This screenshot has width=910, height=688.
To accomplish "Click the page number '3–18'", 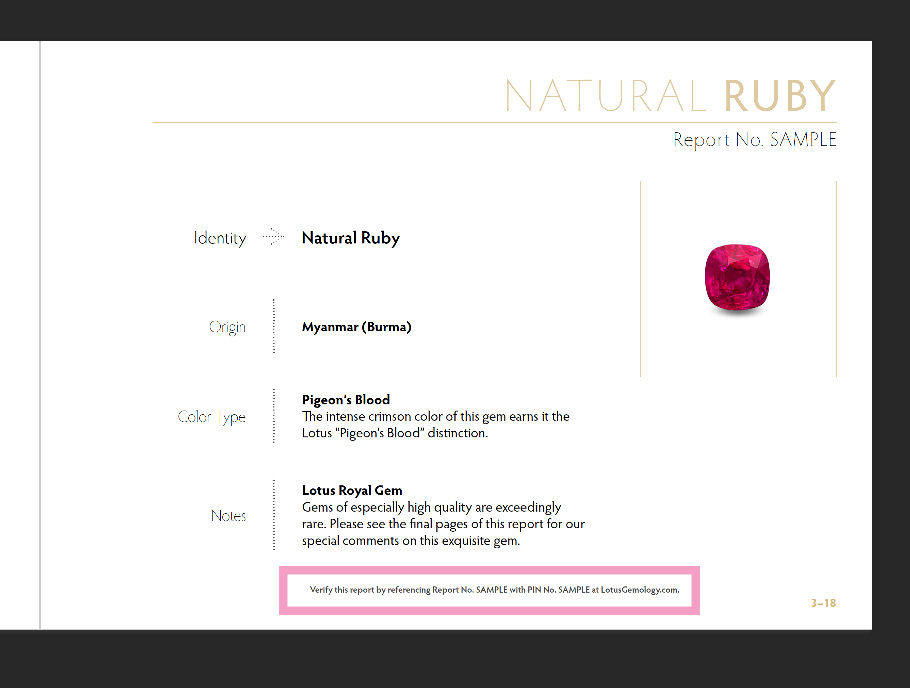I will click(824, 603).
